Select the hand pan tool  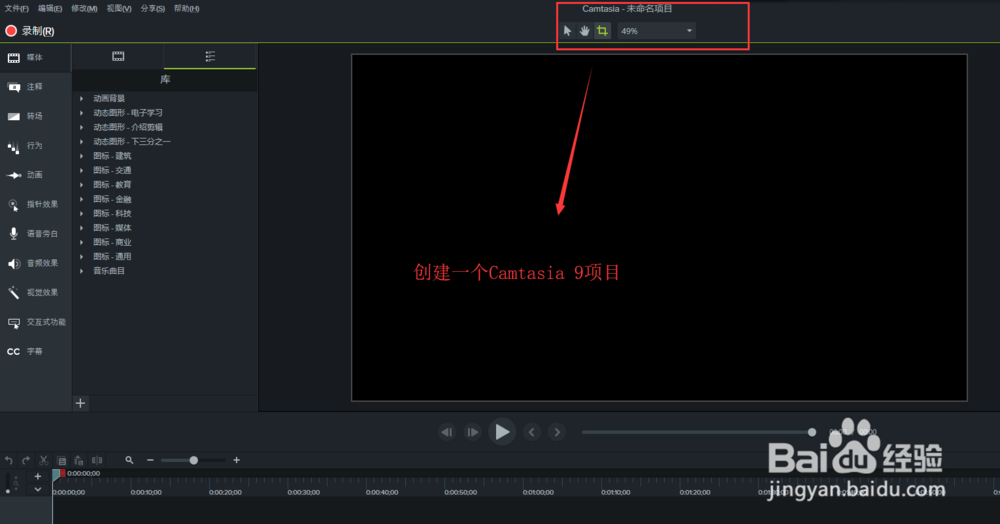click(585, 31)
